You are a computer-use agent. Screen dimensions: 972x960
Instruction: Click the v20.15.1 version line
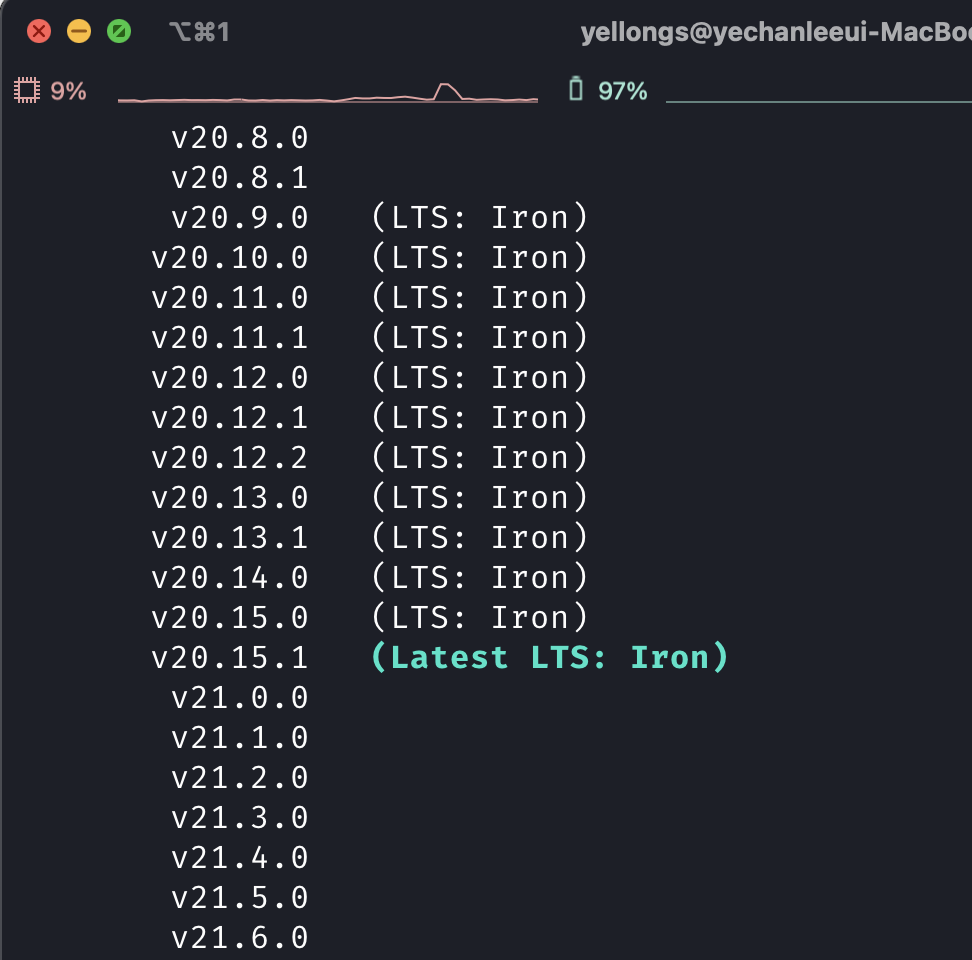[x=230, y=658]
